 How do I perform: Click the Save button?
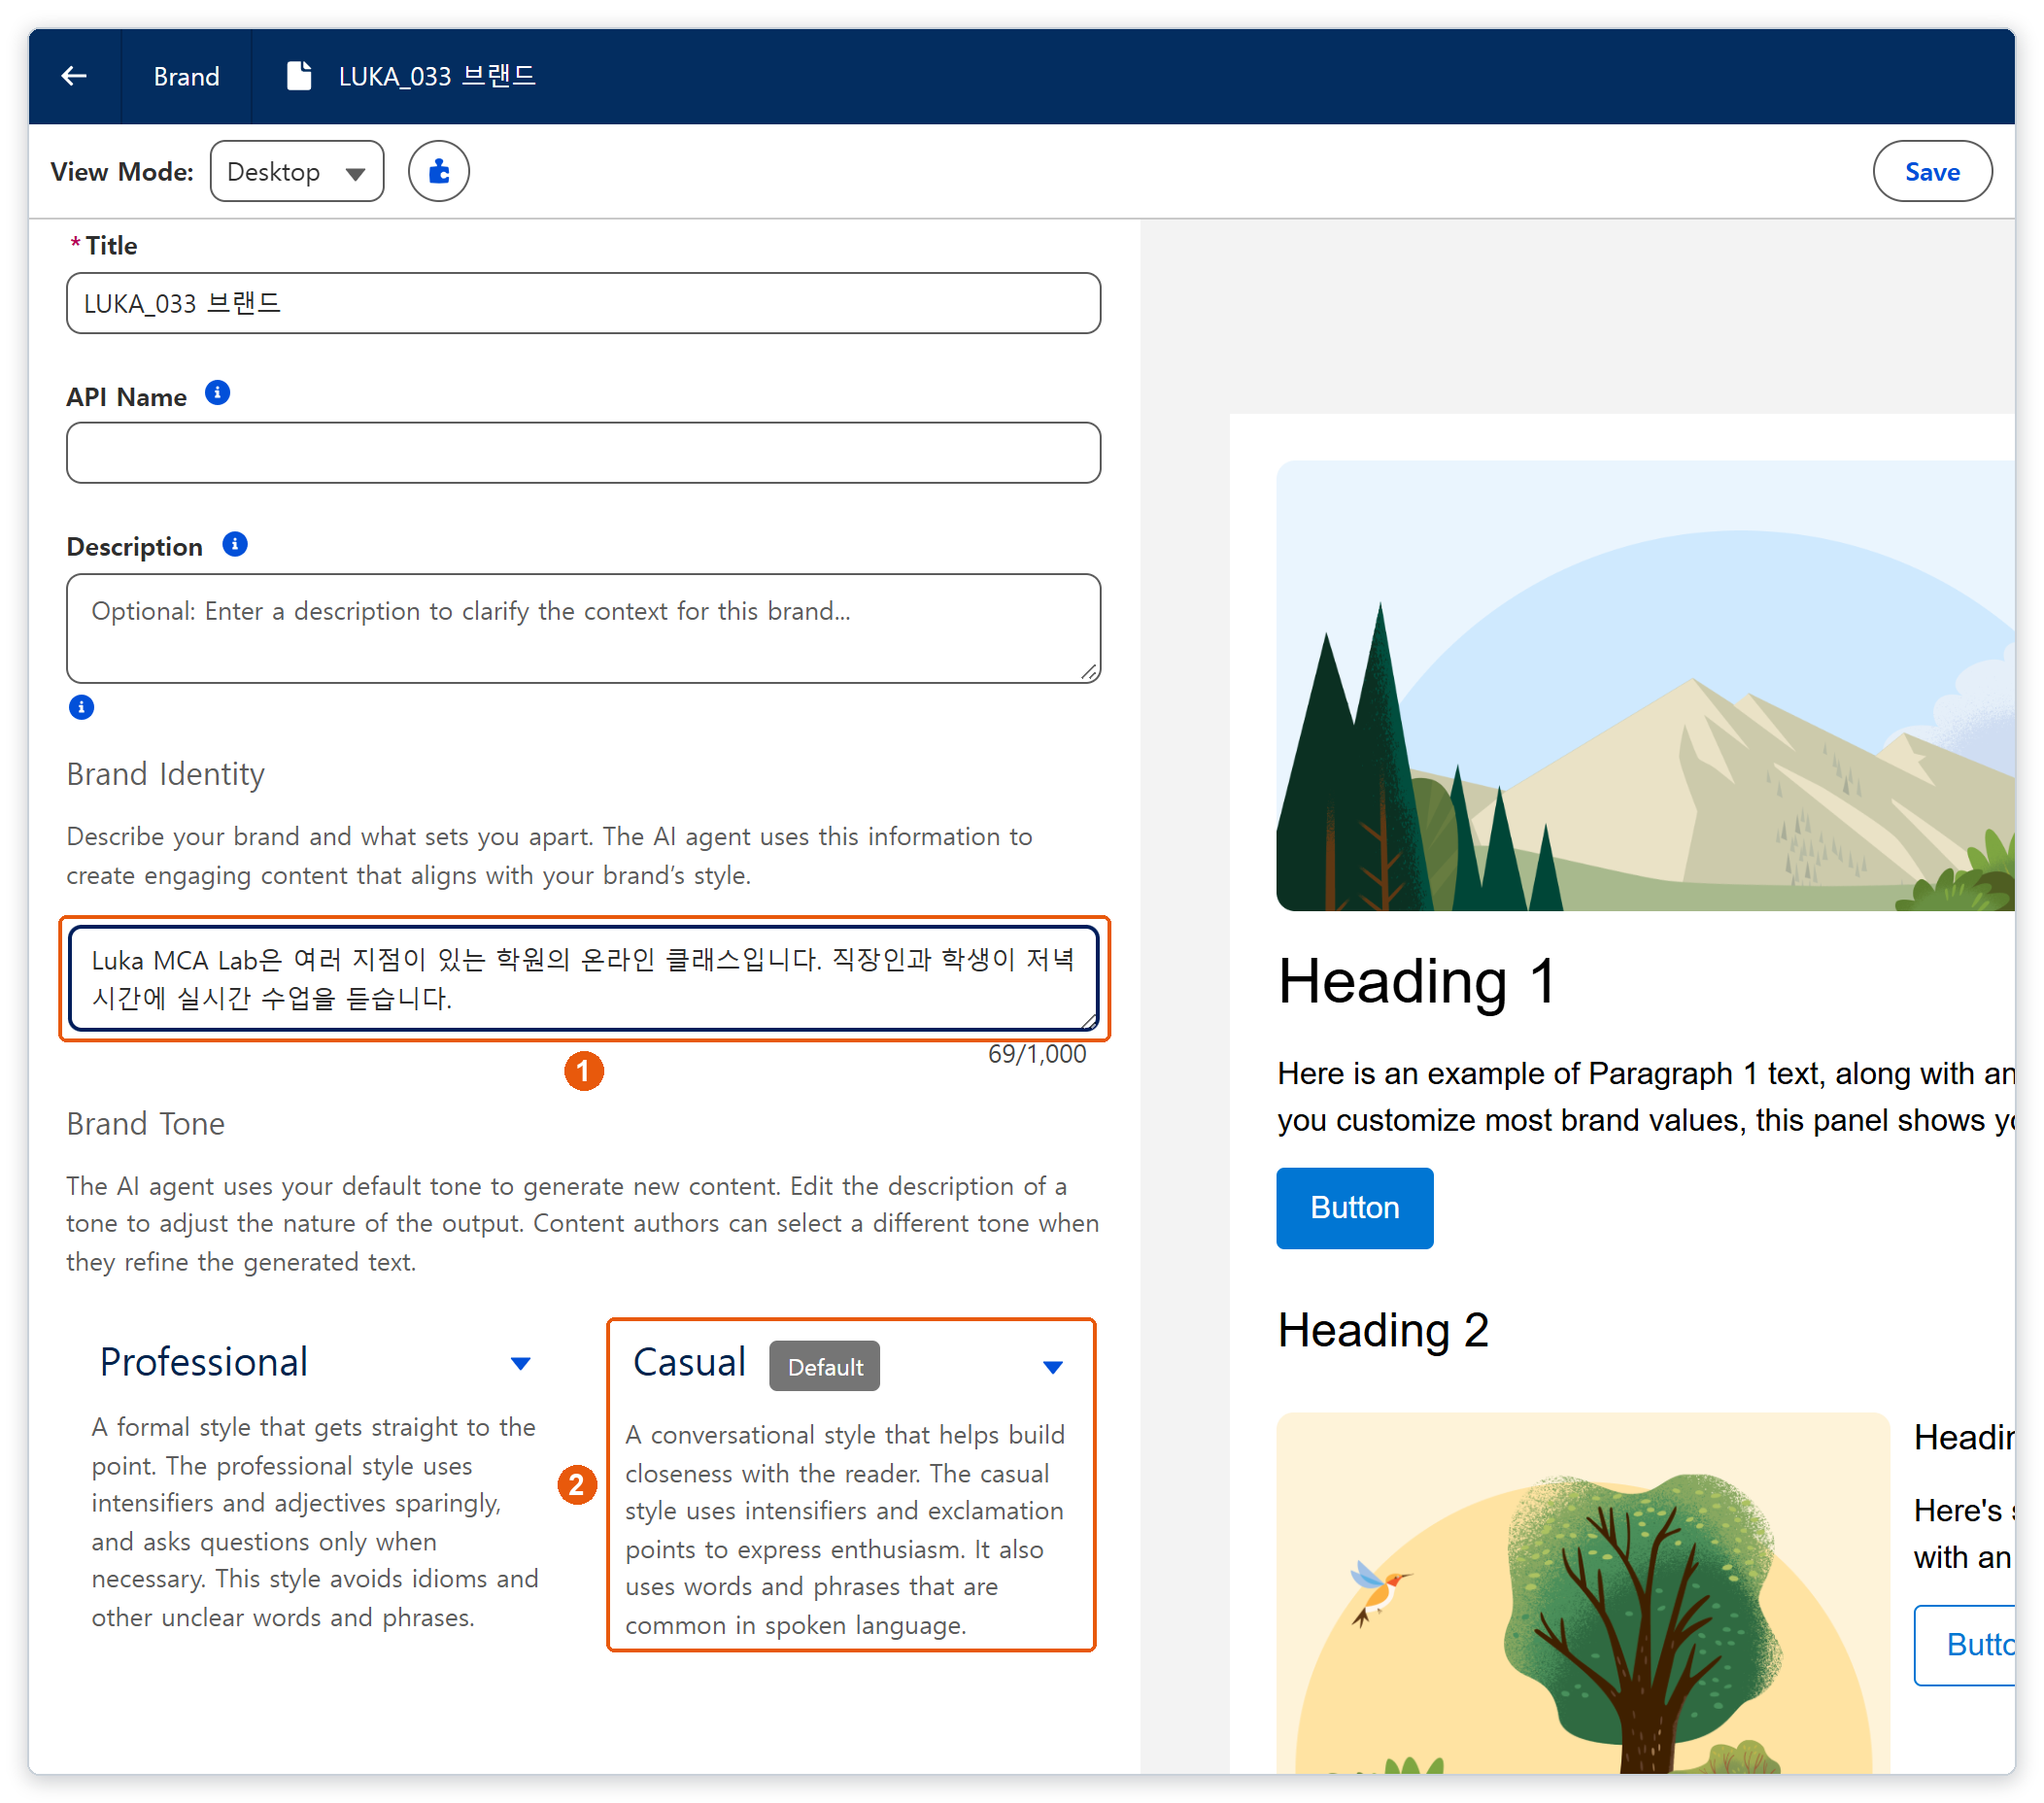pos(1932,172)
